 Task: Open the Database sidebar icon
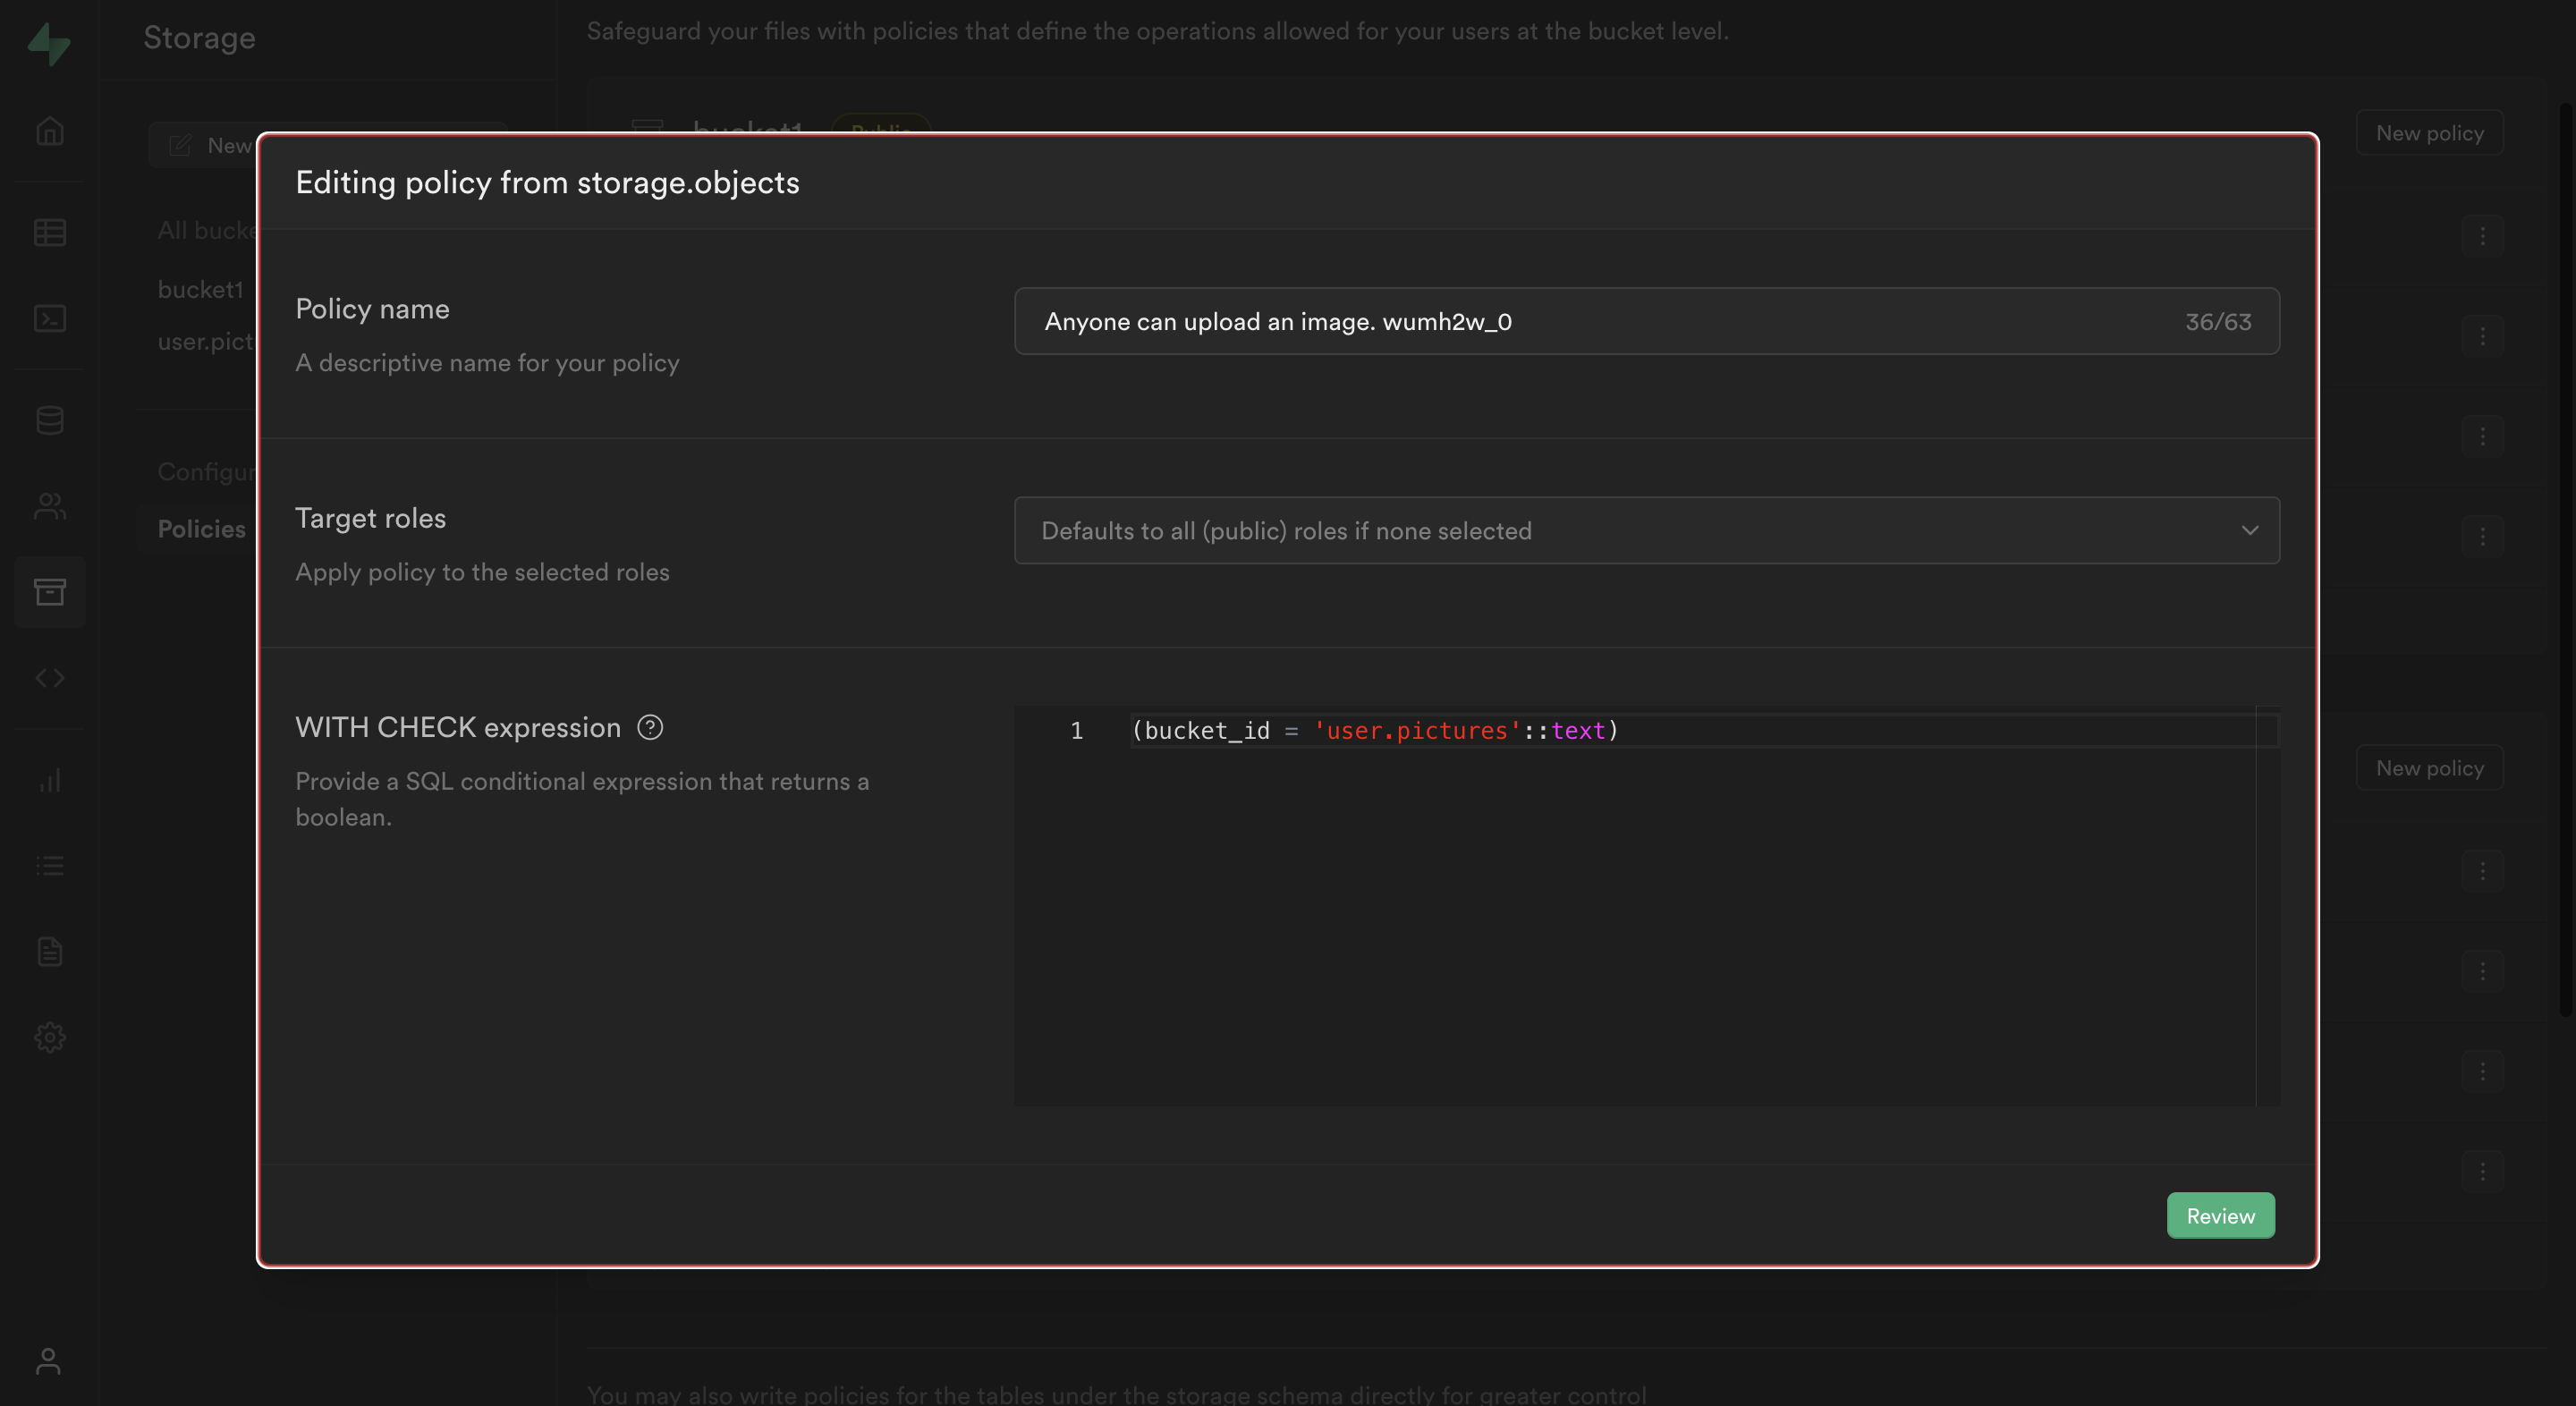(50, 420)
